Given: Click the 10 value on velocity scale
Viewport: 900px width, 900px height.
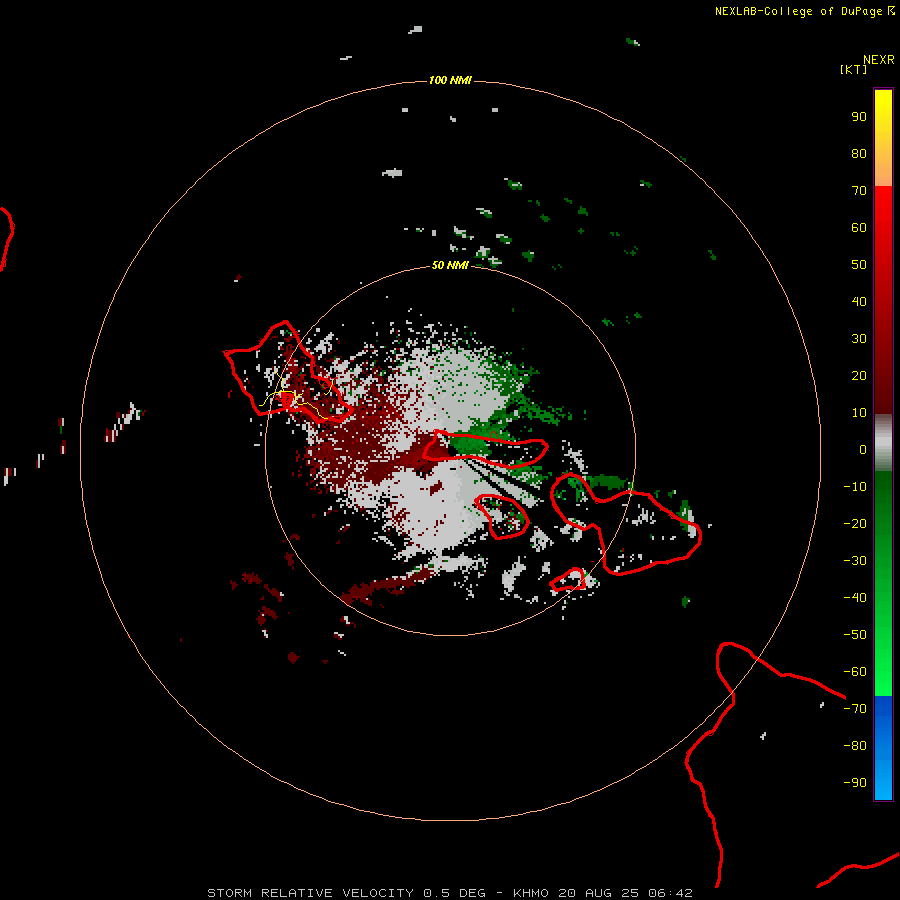Looking at the screenshot, I should (859, 413).
